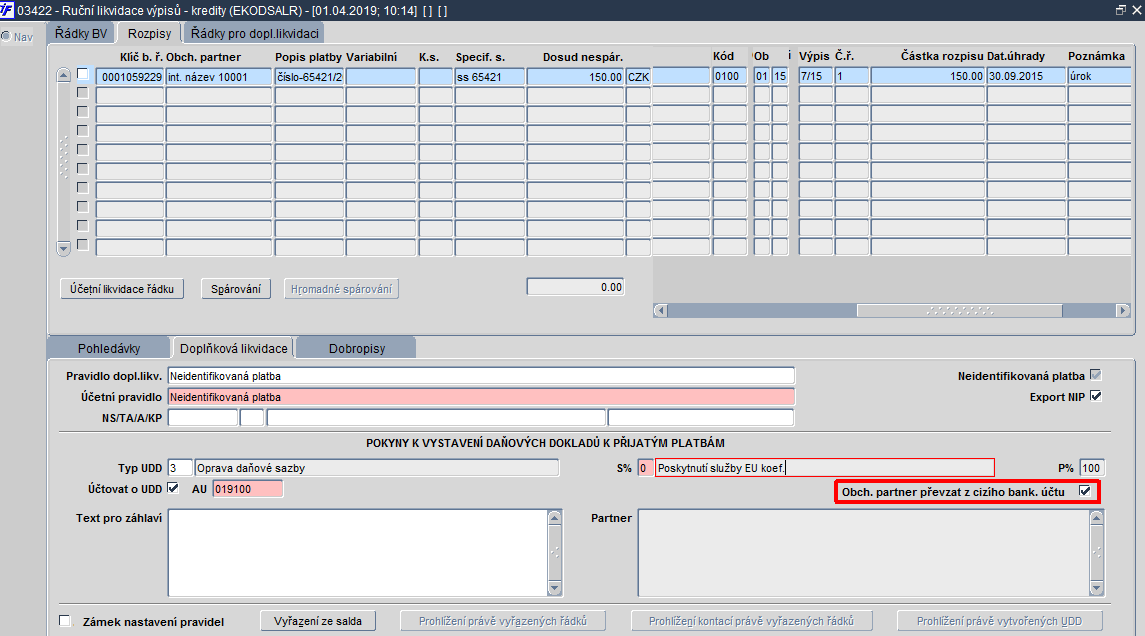This screenshot has width=1145, height=636.
Task: Click the Typ UDD number field
Action: [x=180, y=468]
